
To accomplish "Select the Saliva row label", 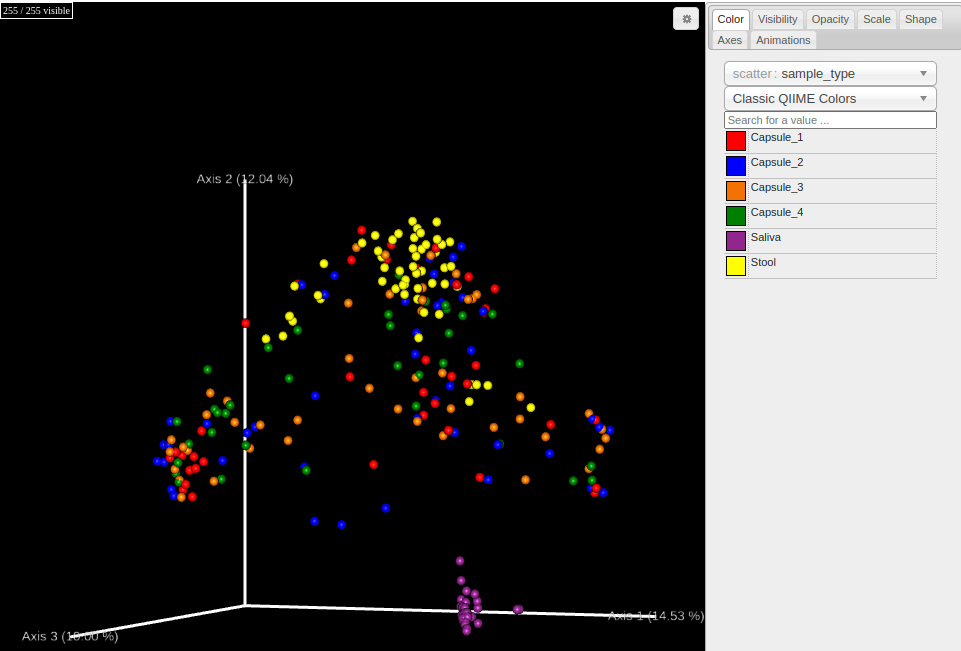I will coord(765,237).
